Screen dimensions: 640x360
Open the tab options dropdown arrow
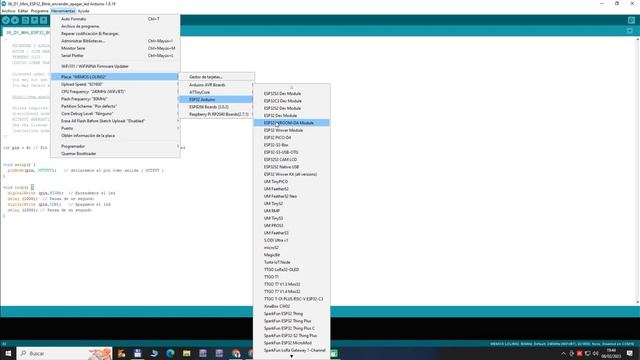pyautogui.click(x=630, y=31)
